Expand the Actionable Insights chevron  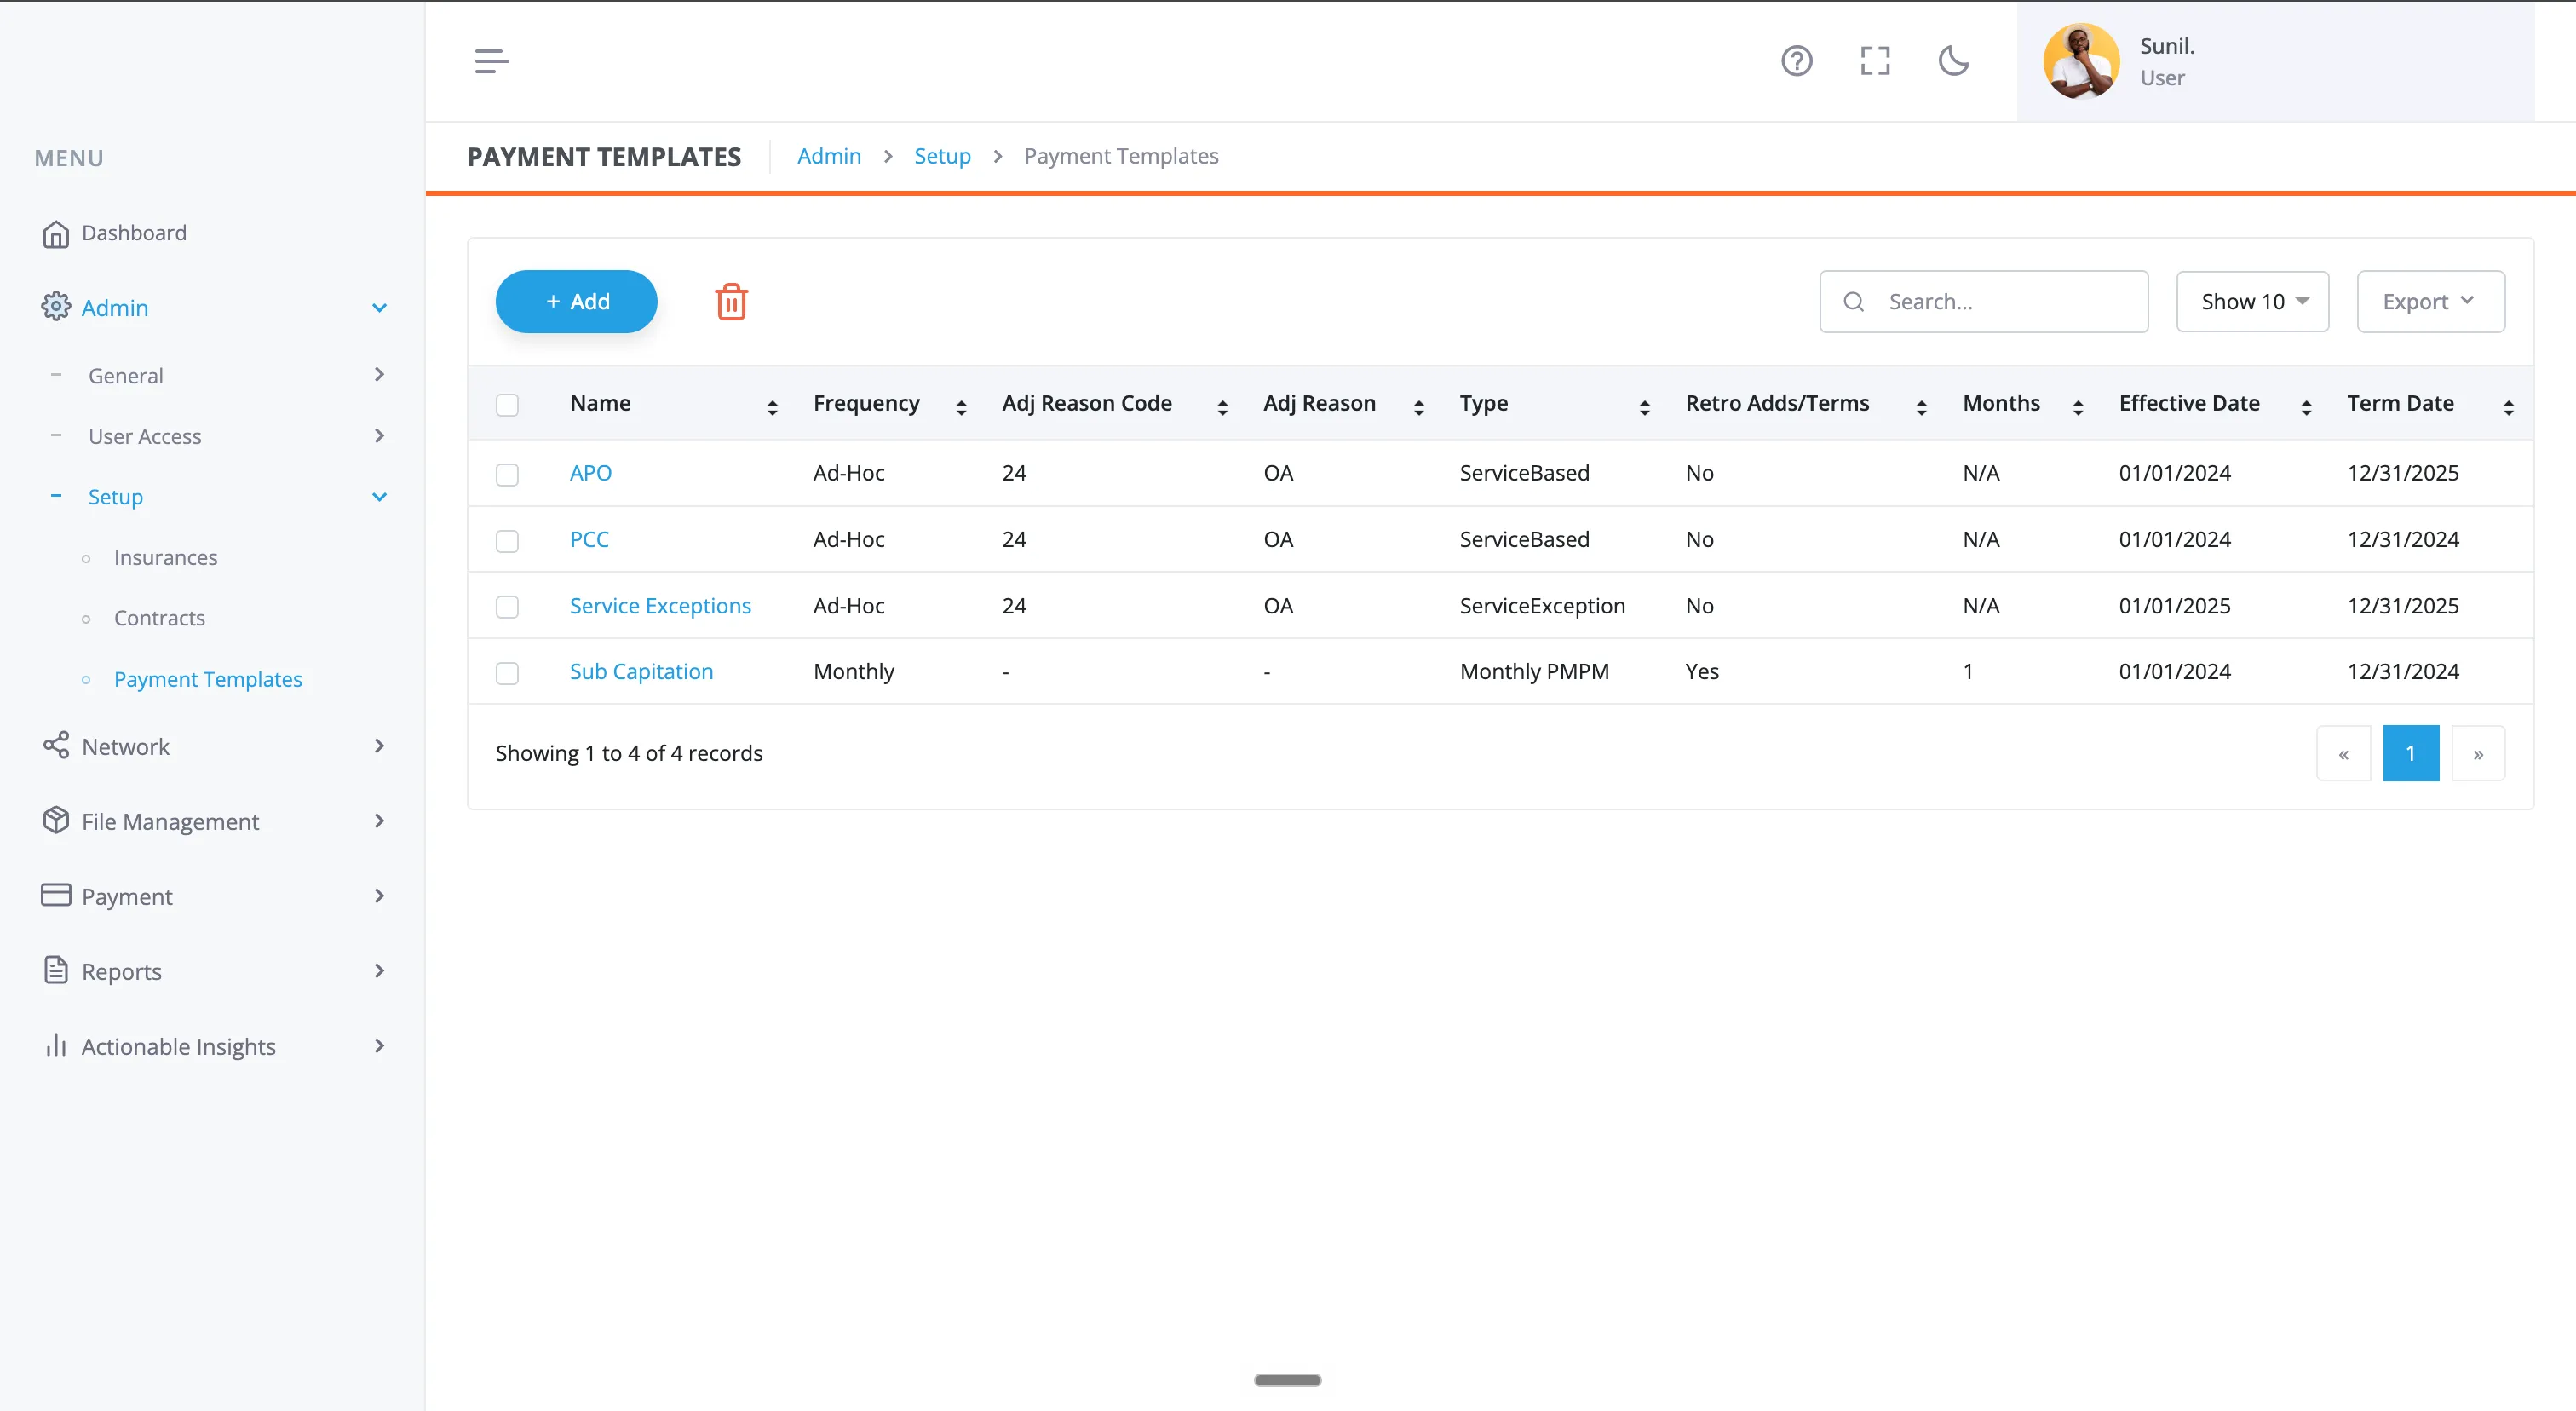[379, 1045]
